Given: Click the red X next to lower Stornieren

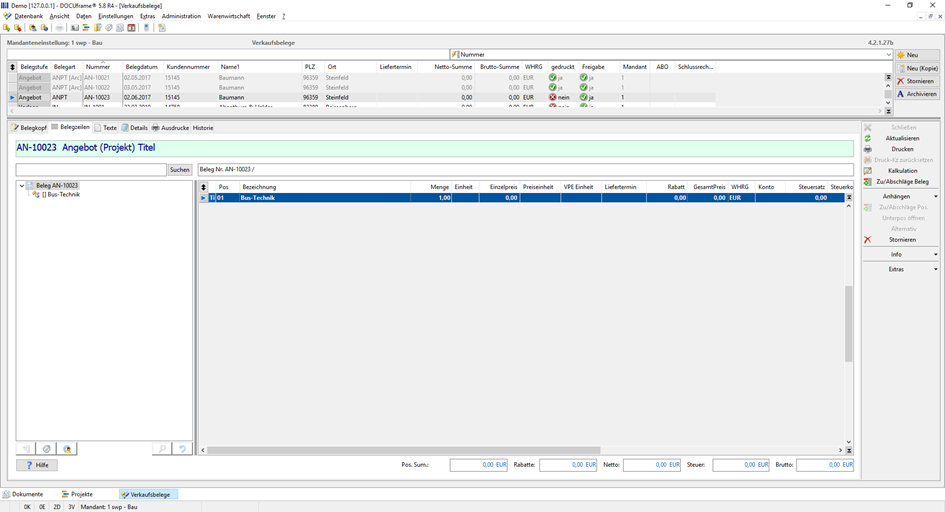Looking at the screenshot, I should (x=868, y=240).
